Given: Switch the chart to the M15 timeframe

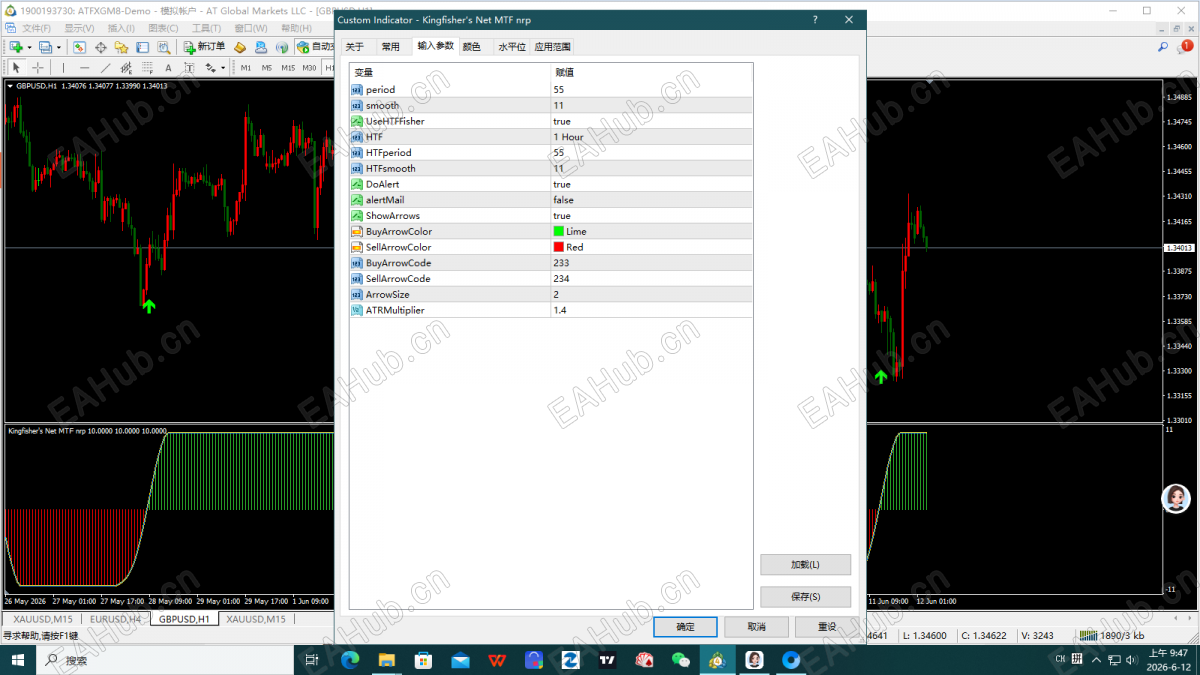Looking at the screenshot, I should 288,68.
